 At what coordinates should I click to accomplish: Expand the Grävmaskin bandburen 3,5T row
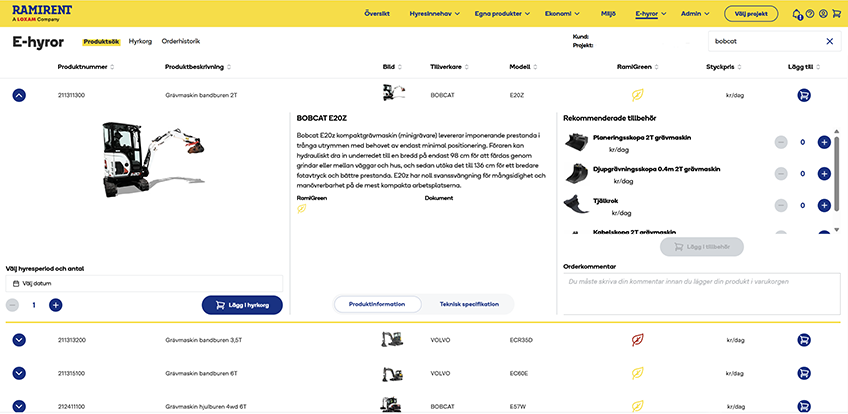tap(19, 340)
